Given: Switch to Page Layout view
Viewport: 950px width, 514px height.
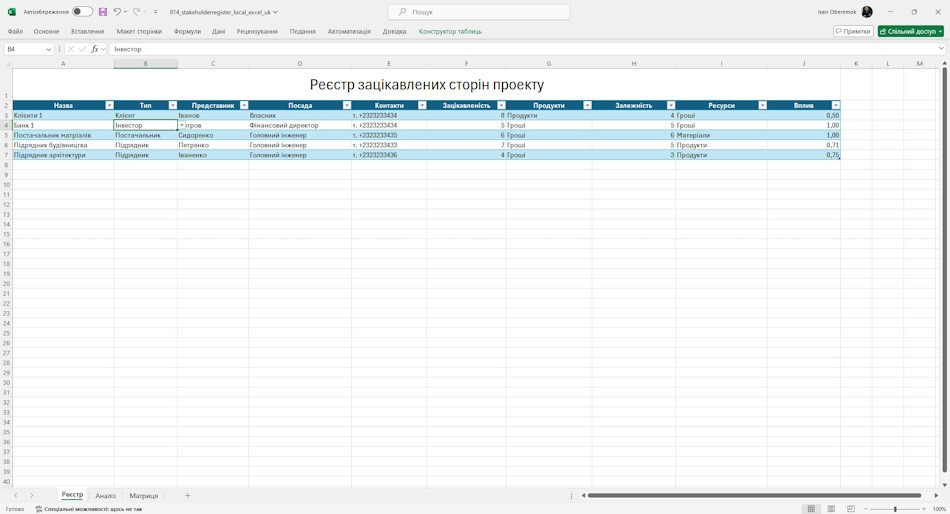Looking at the screenshot, I should [831, 509].
